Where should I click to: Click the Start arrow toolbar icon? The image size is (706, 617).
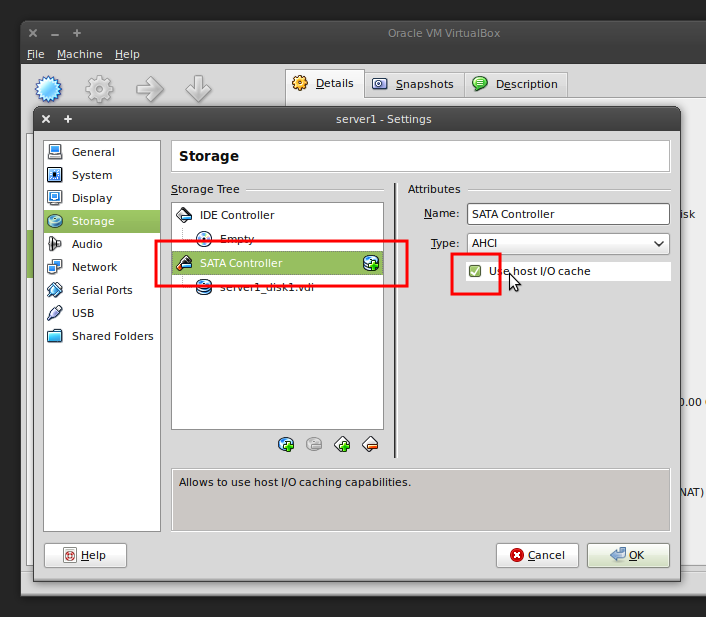tap(150, 89)
